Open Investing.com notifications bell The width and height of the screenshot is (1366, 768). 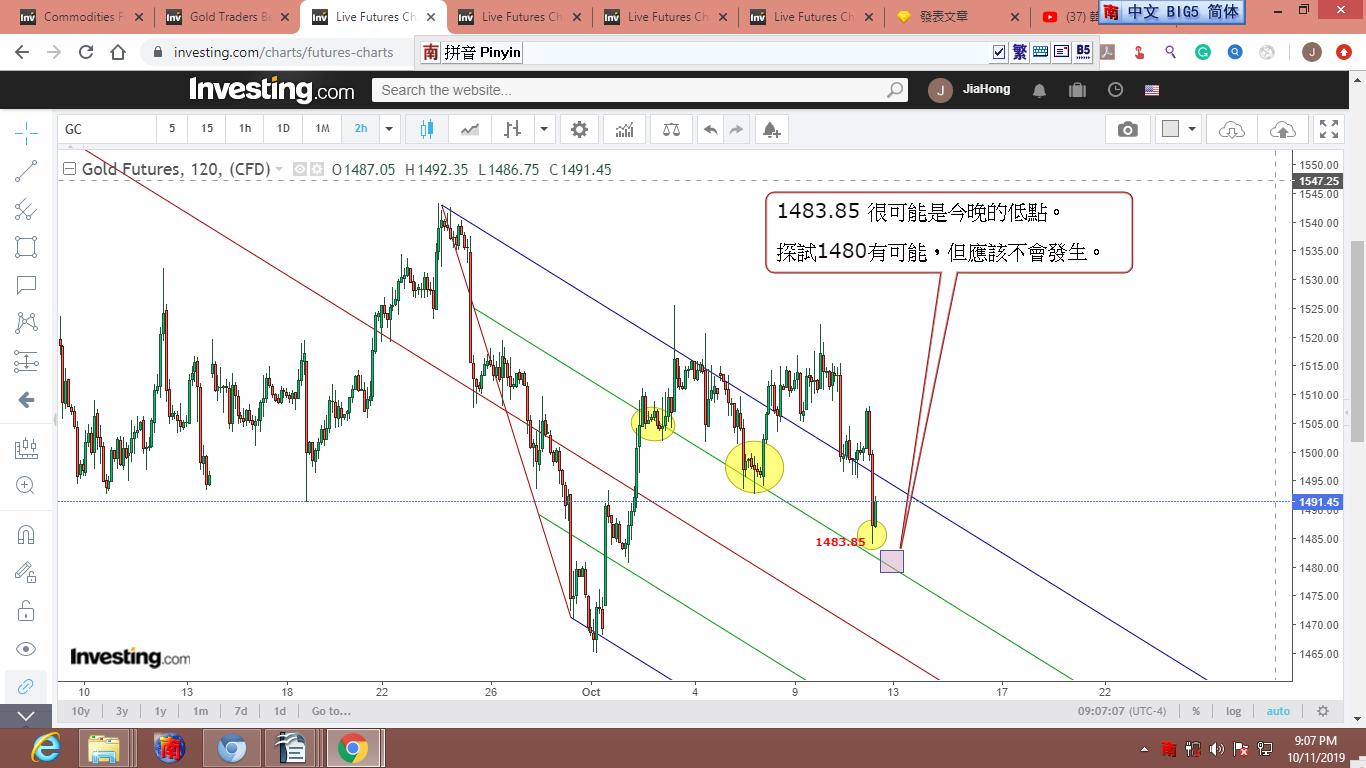[1039, 90]
